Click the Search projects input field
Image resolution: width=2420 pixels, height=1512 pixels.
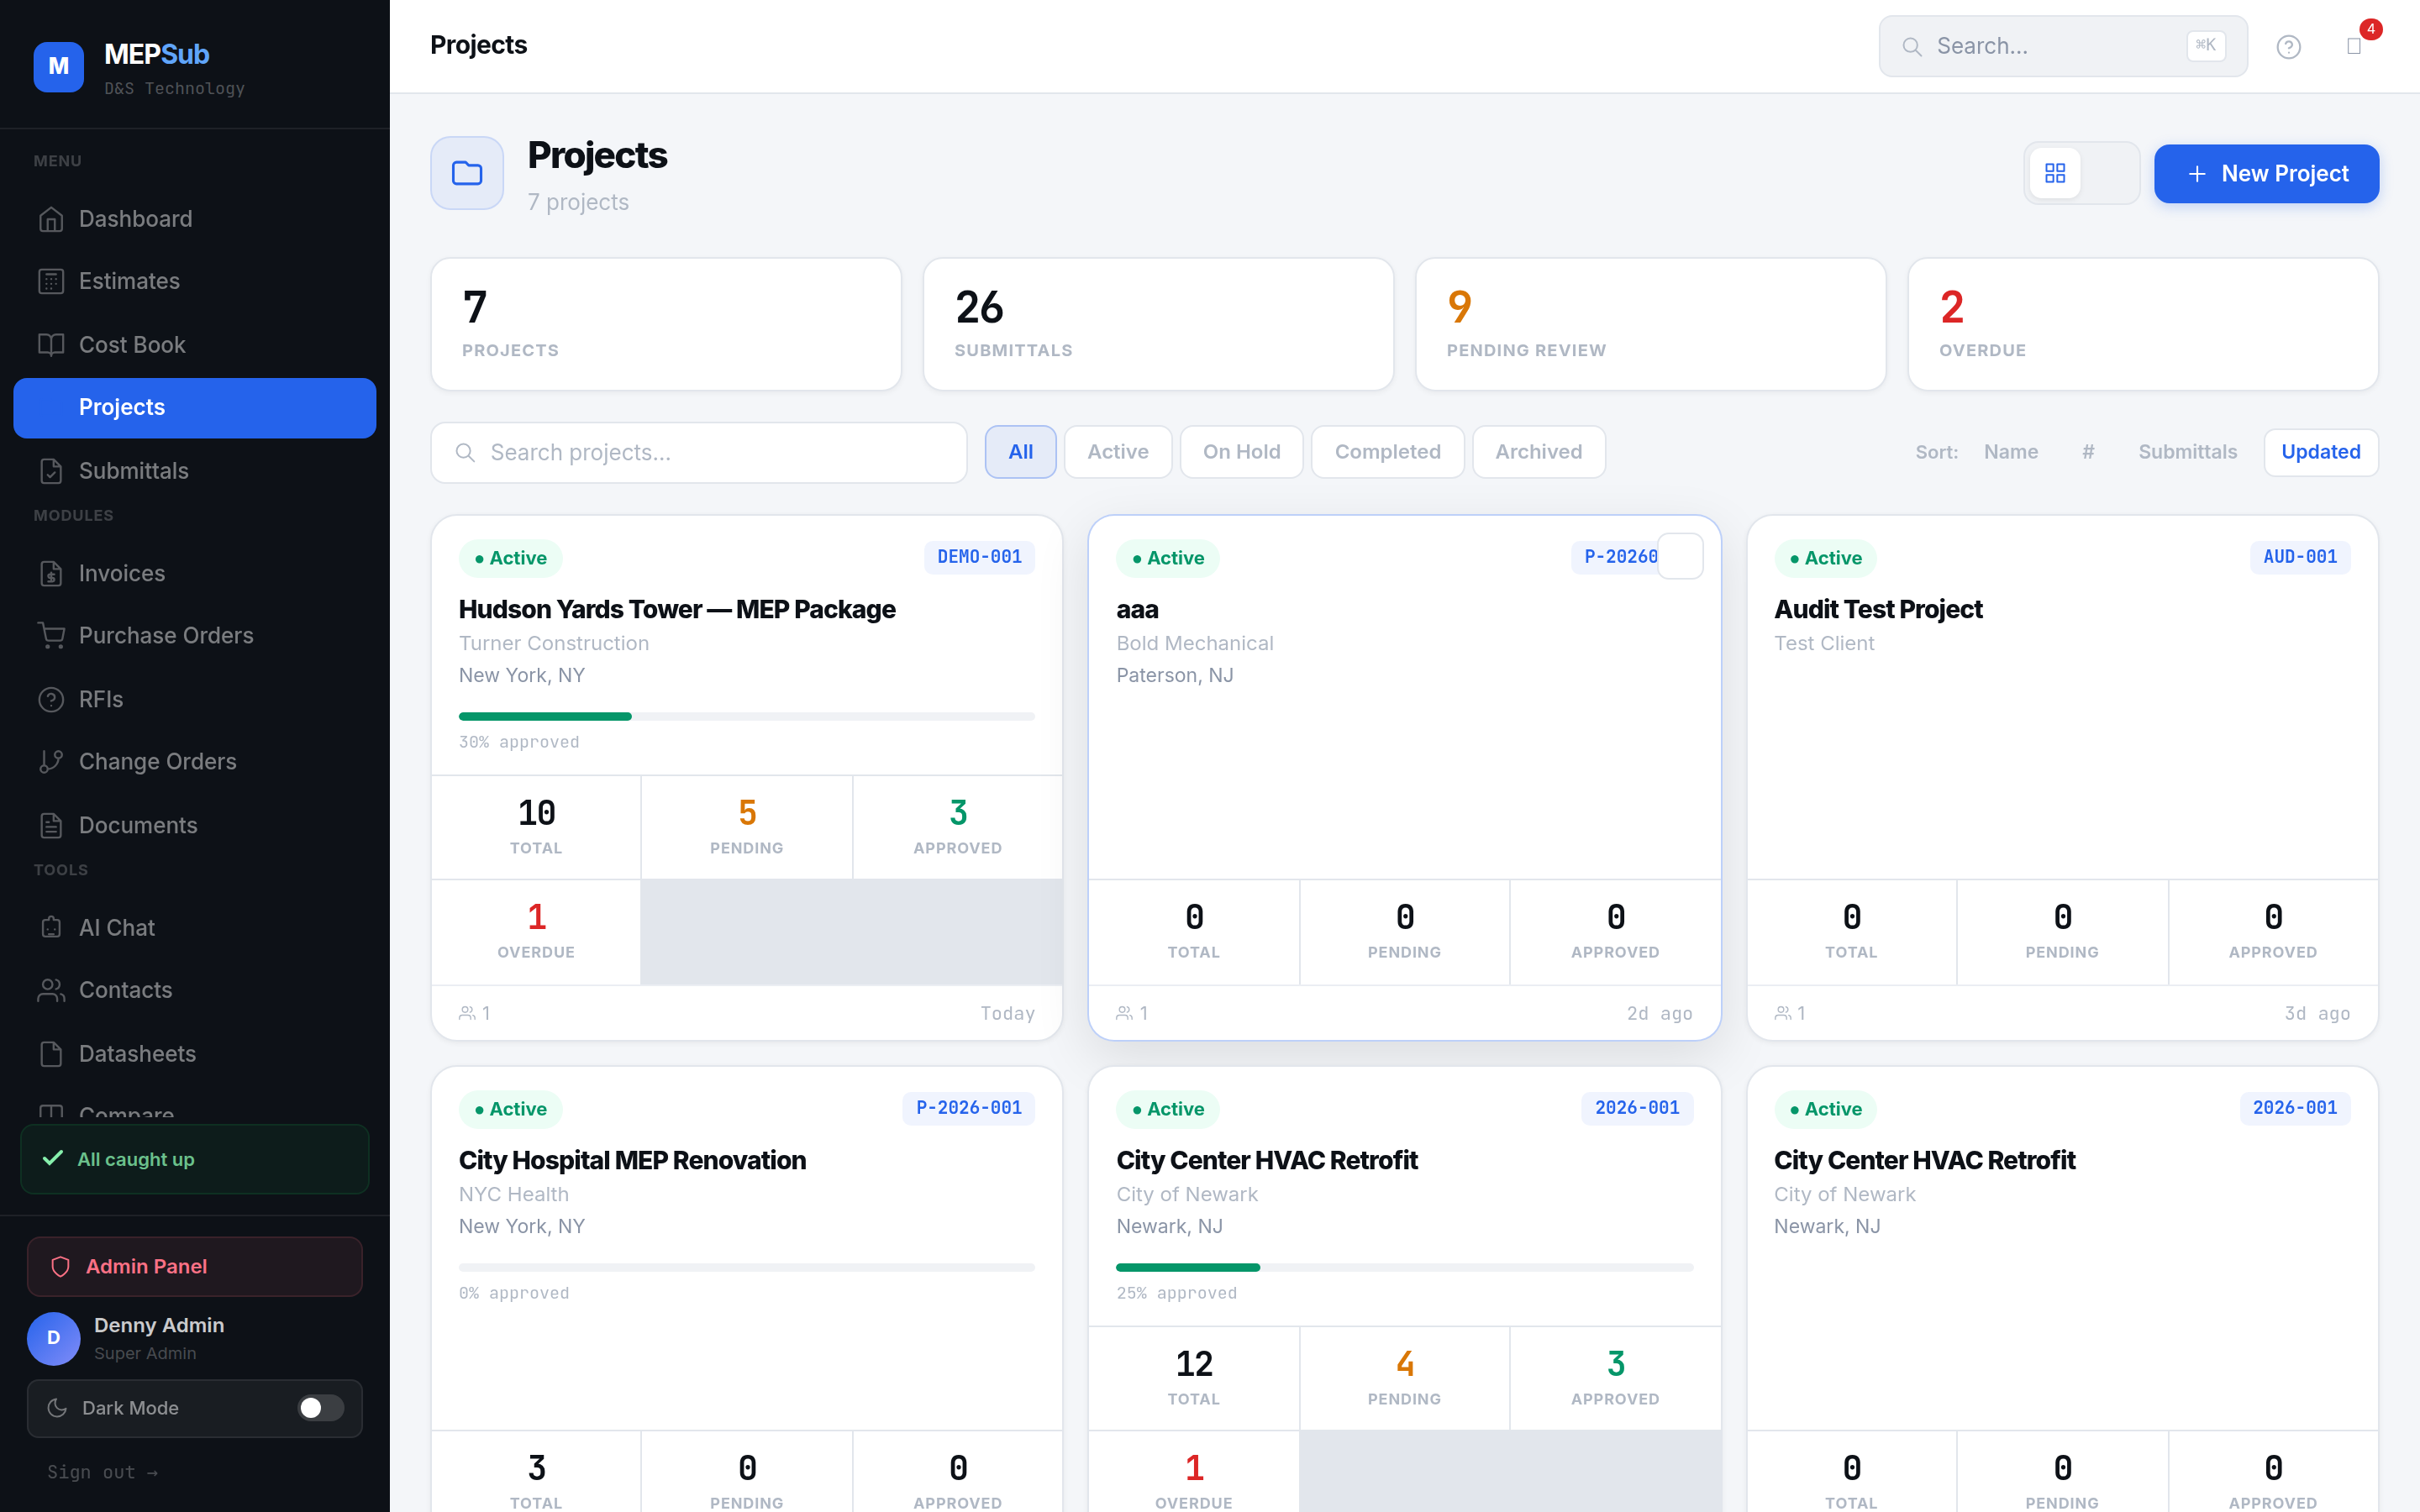tap(698, 452)
